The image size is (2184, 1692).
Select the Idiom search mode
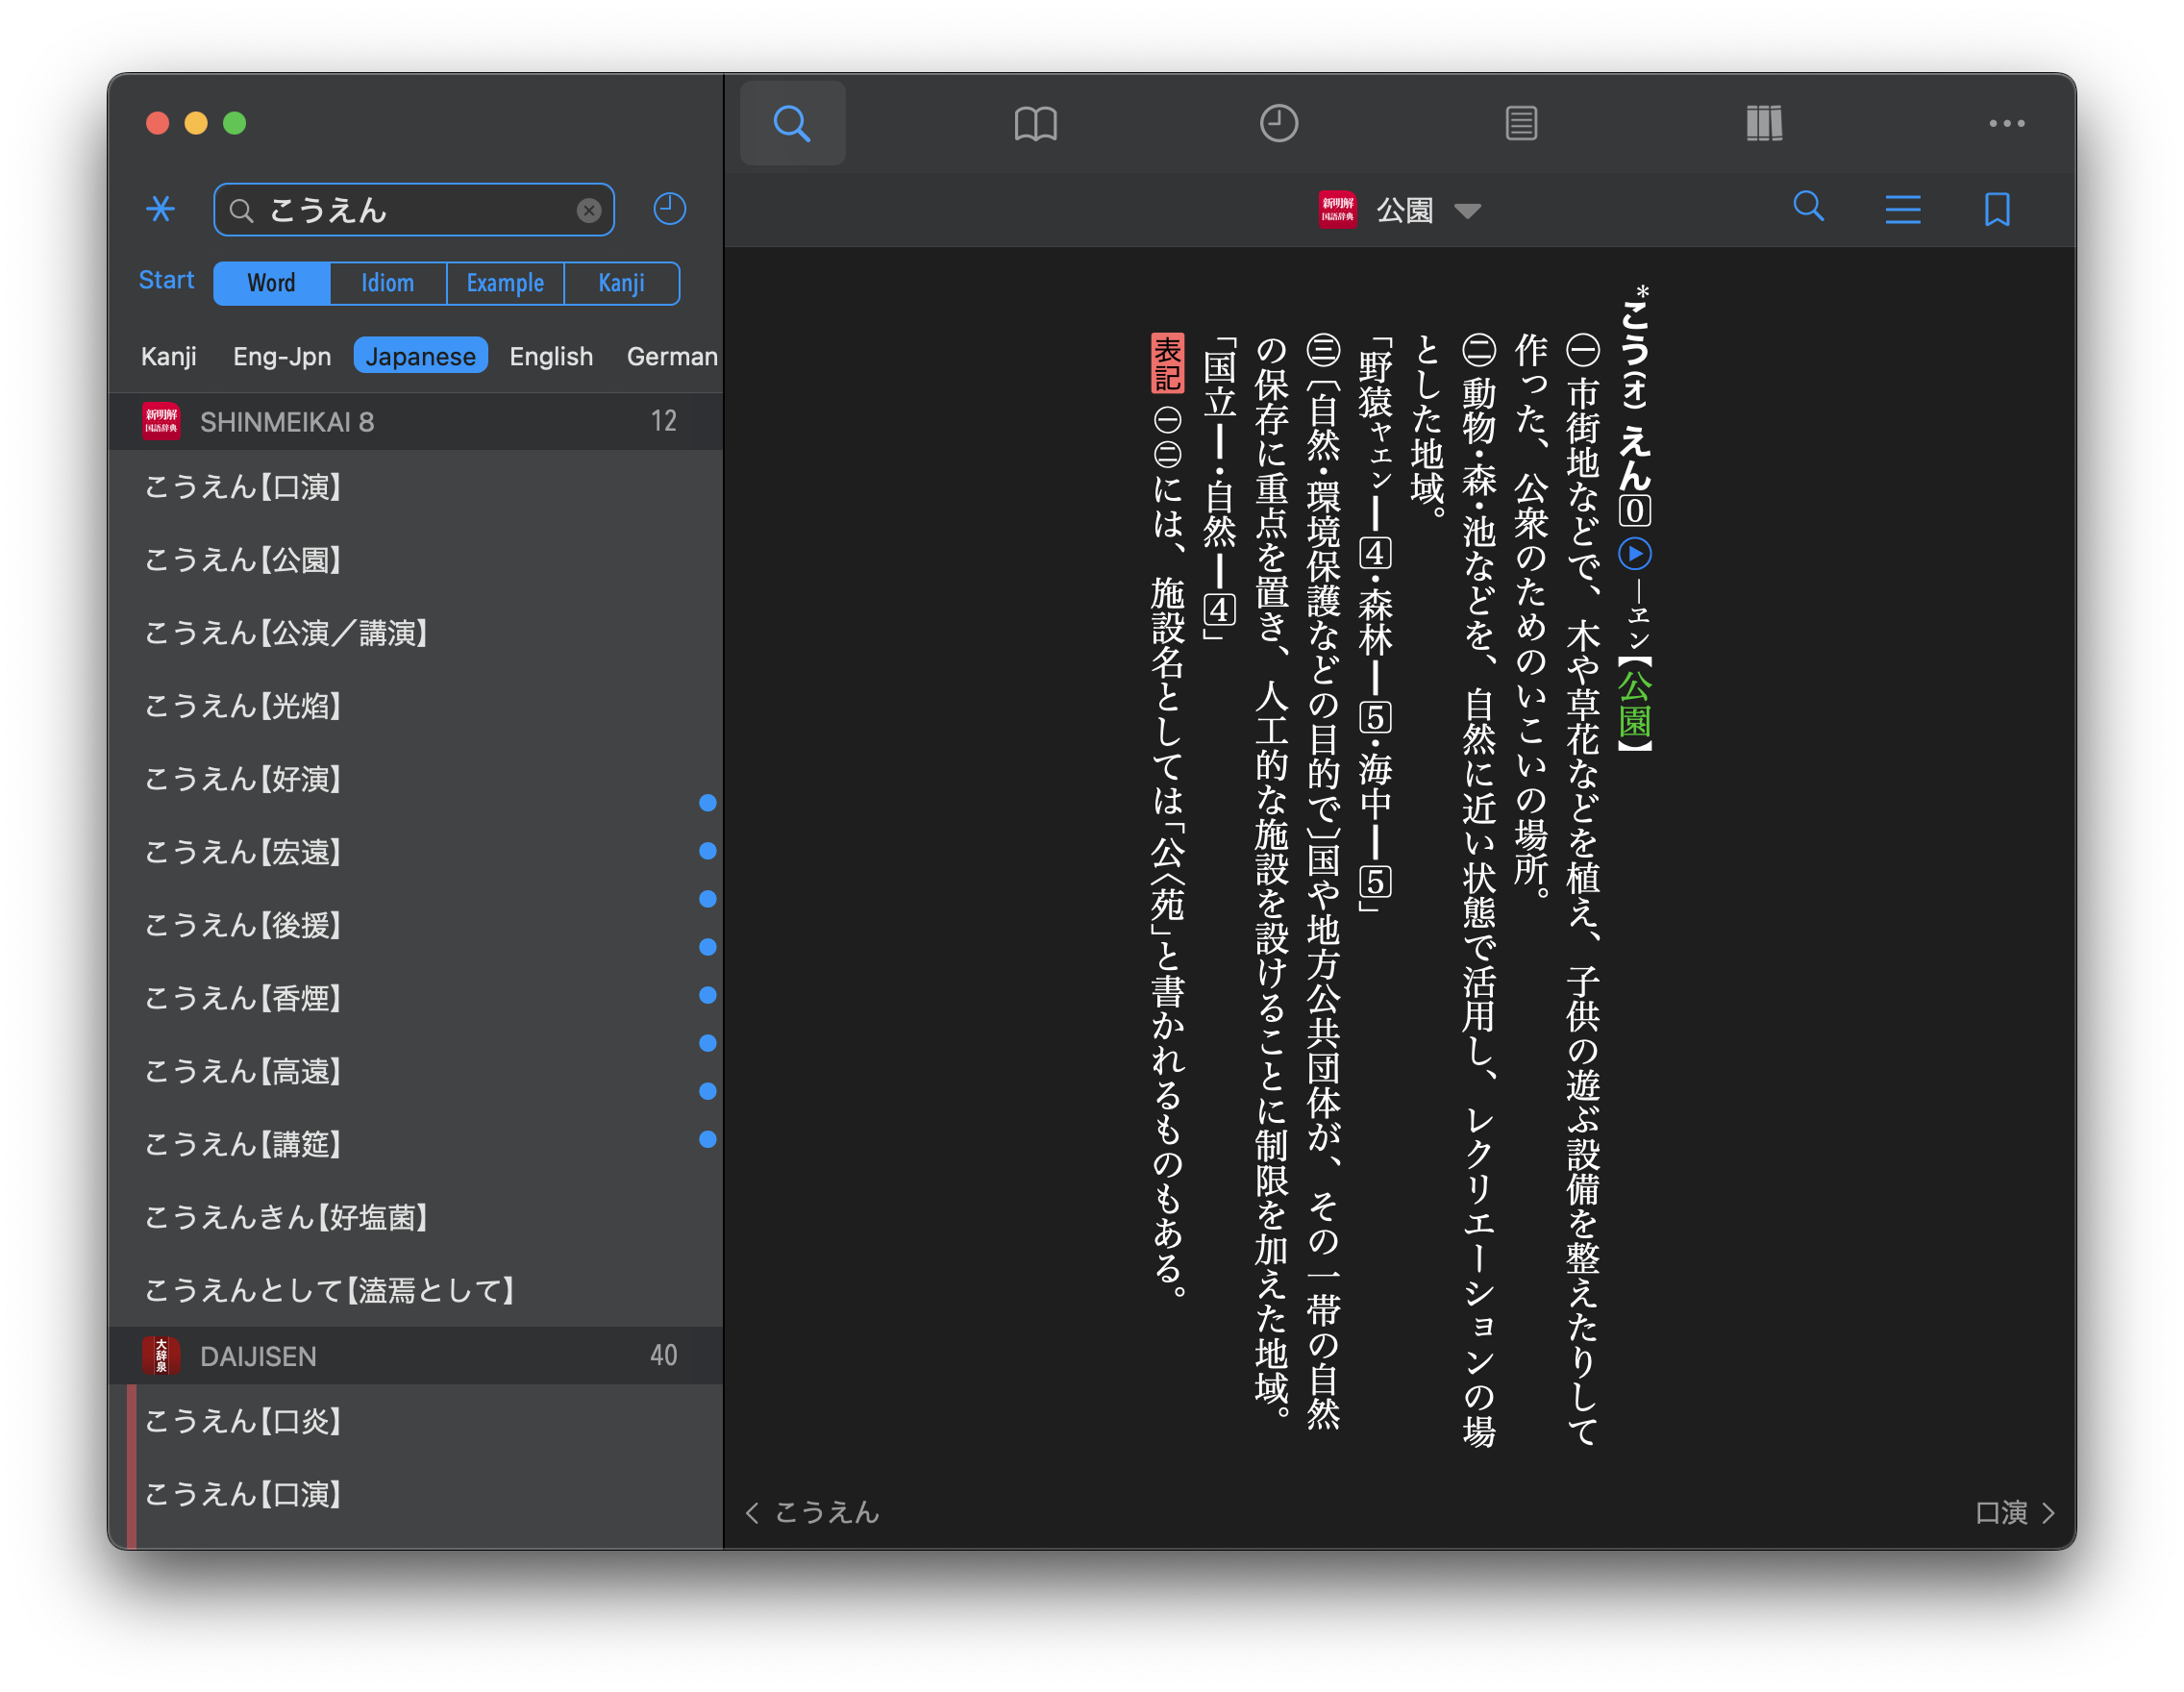click(387, 283)
